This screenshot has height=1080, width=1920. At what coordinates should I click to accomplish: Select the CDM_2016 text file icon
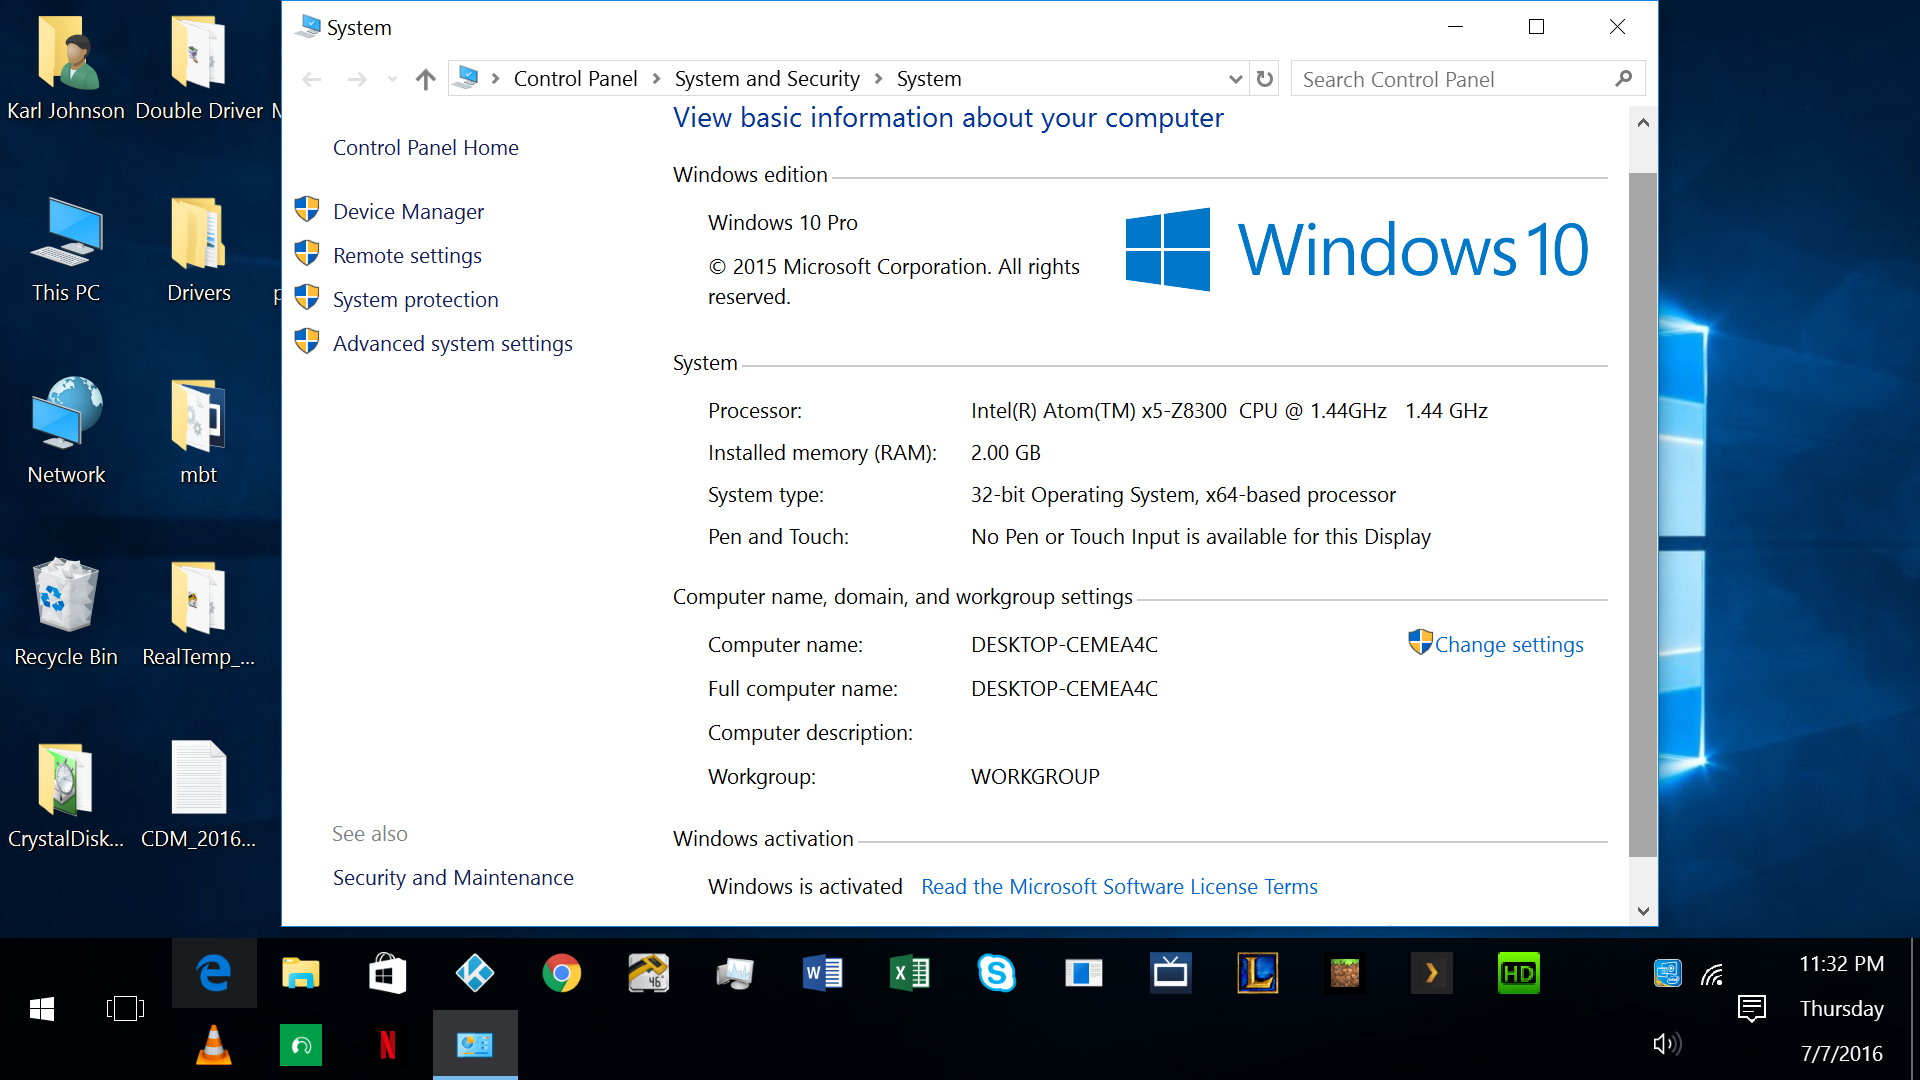[199, 795]
